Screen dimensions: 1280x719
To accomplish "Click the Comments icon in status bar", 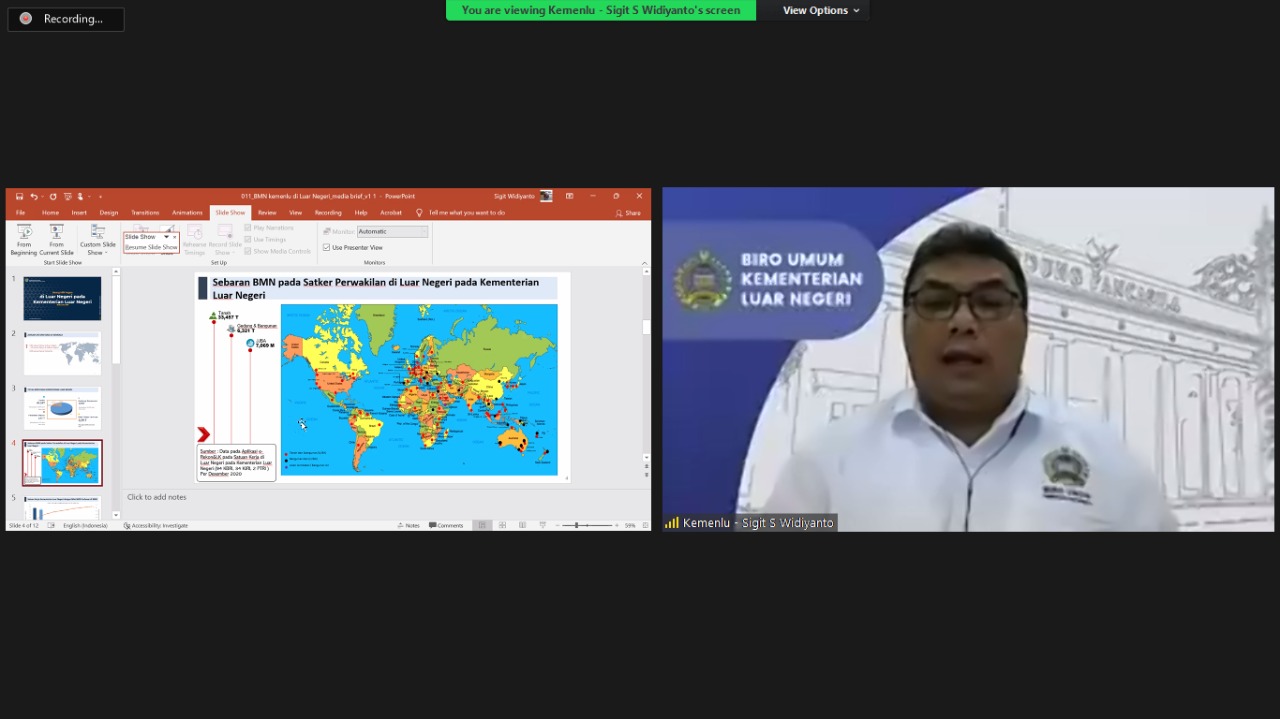I will [446, 525].
